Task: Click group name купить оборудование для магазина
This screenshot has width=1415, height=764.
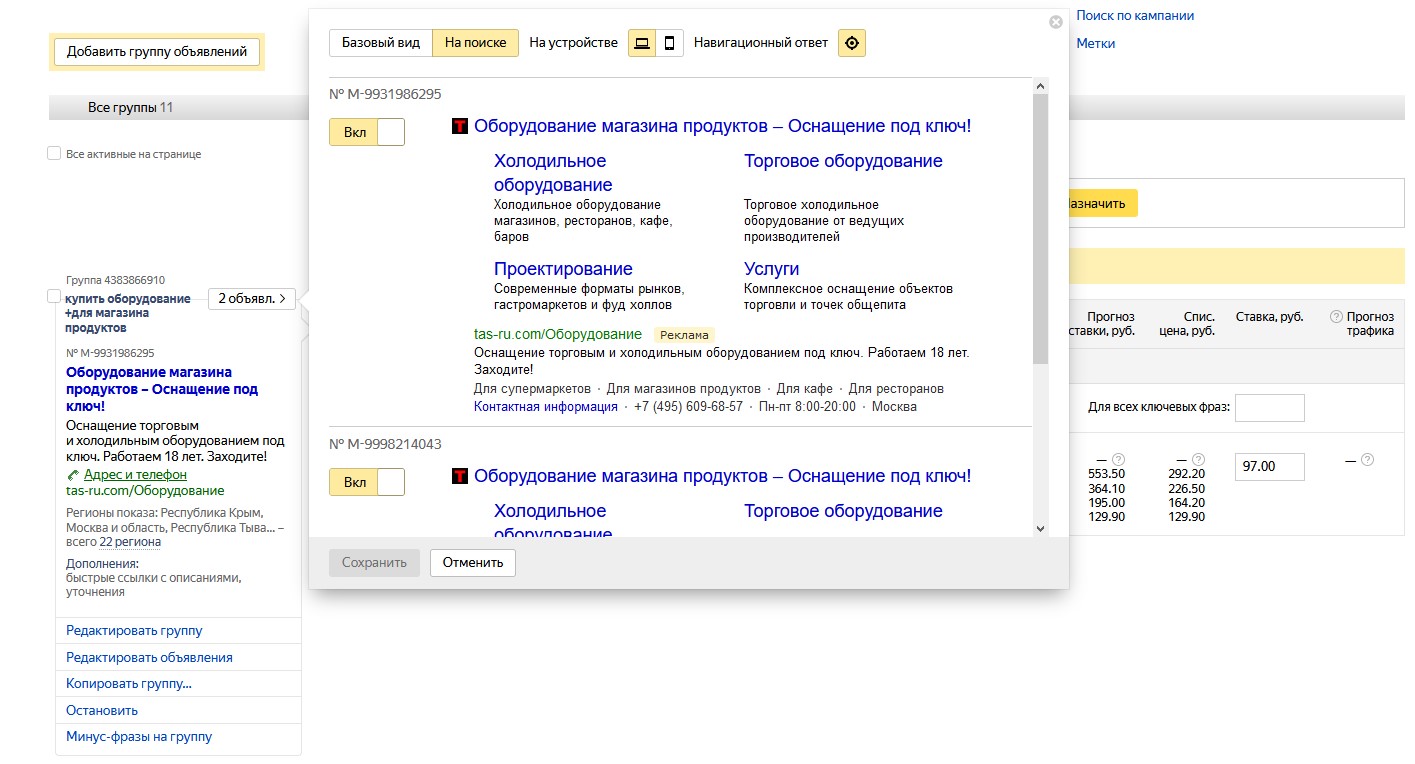Action: pos(128,313)
